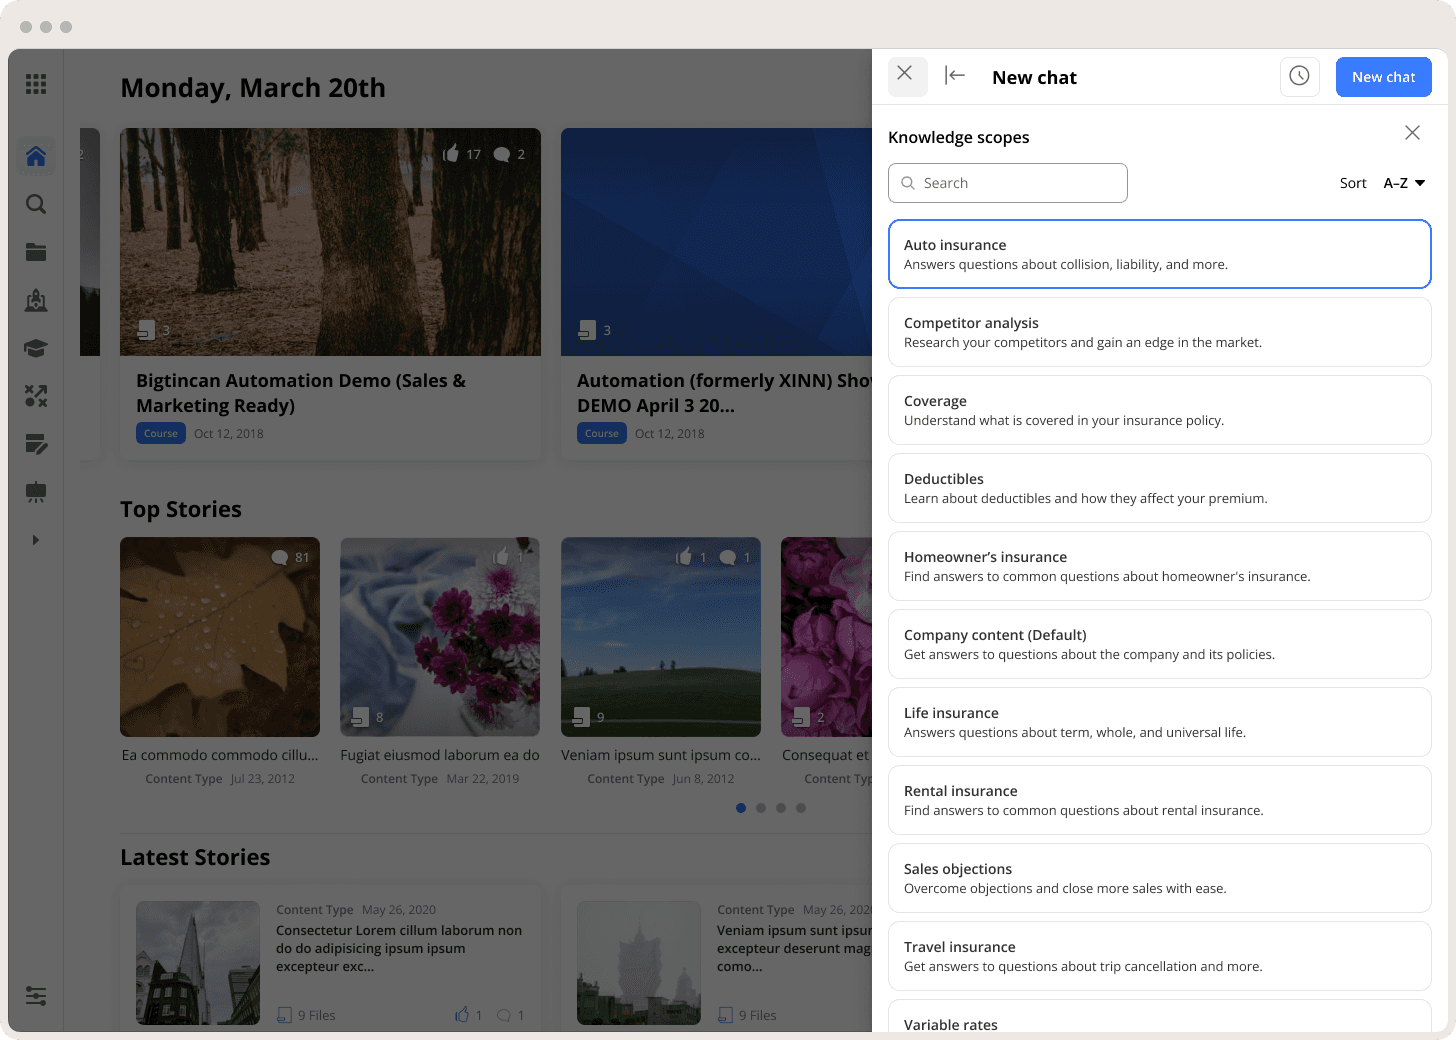Open Consectetur Lorem cillum laborum story
The height and width of the screenshot is (1040, 1456).
click(399, 948)
